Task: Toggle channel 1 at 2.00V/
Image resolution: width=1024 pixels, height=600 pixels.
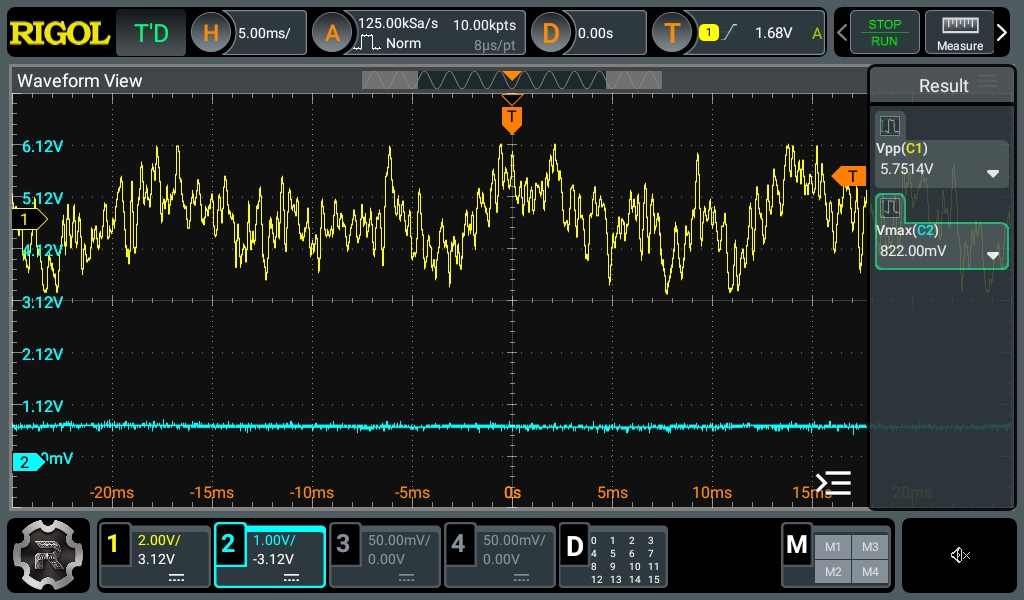Action: point(155,556)
